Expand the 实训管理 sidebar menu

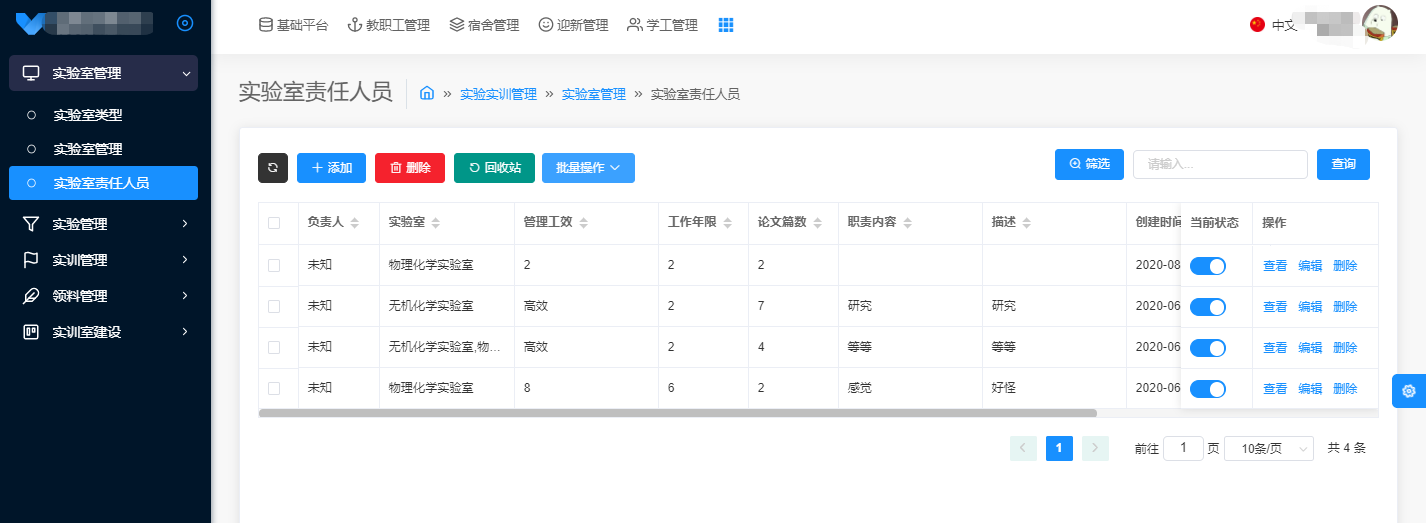coord(104,260)
